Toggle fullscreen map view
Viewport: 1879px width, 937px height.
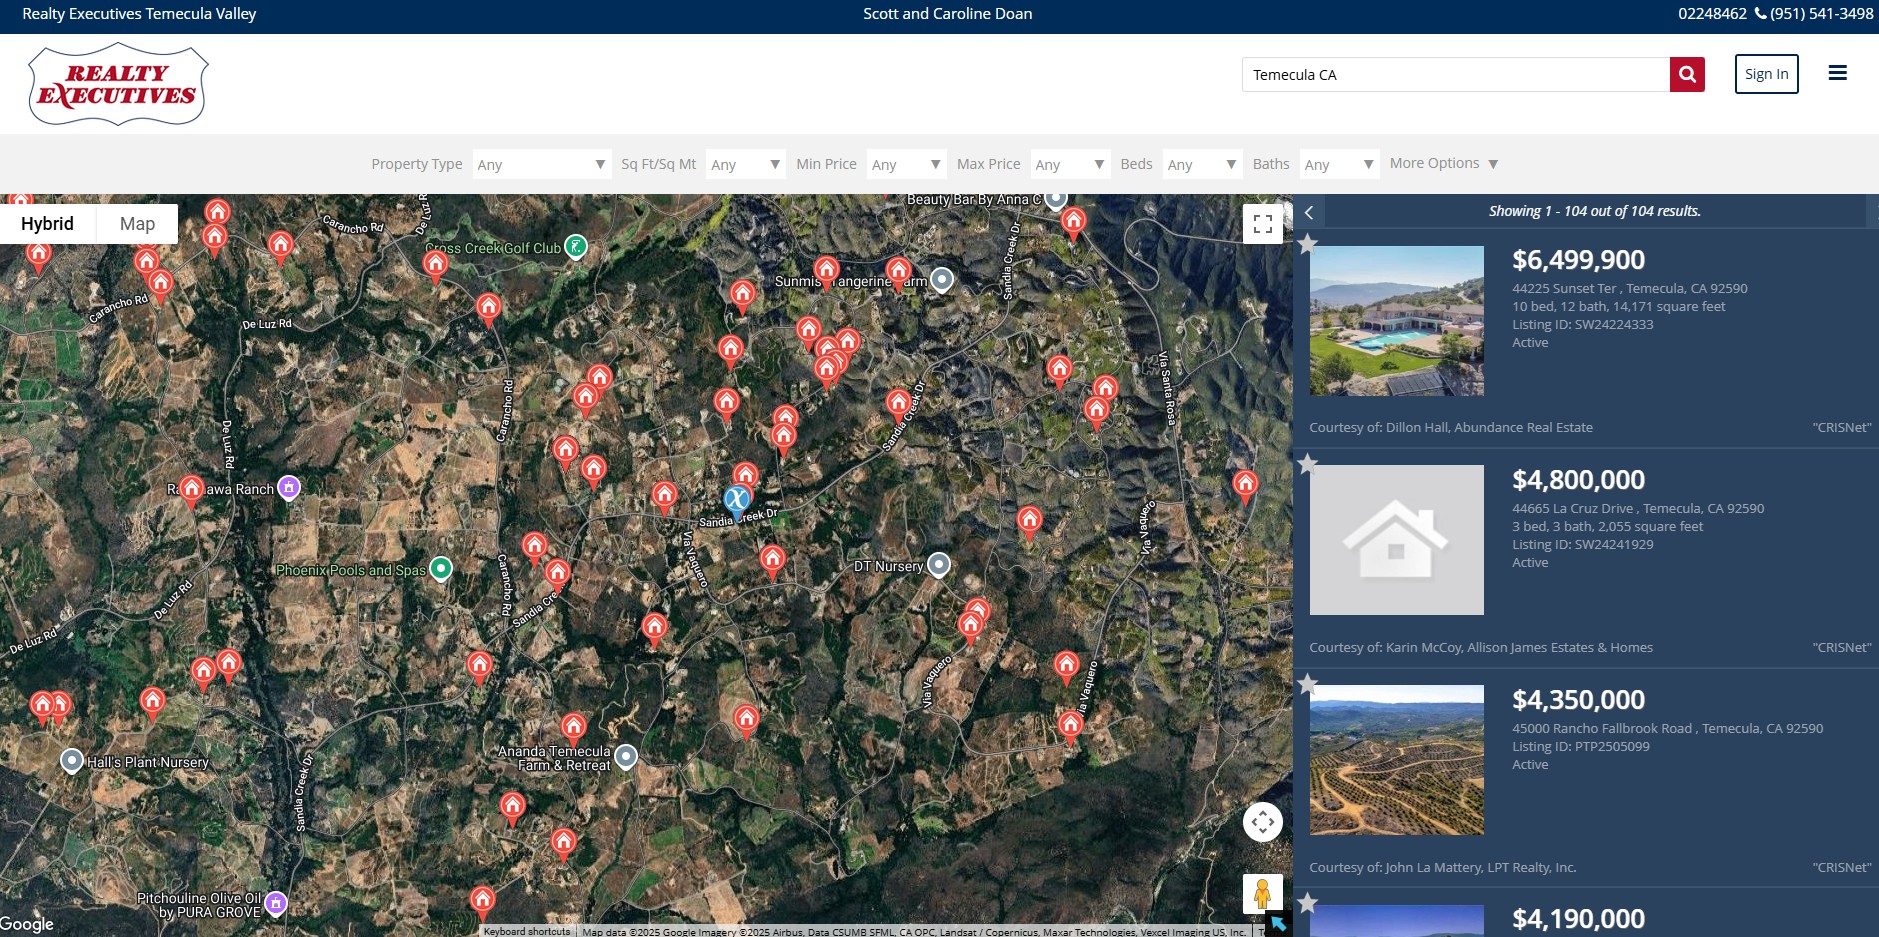[x=1262, y=224]
